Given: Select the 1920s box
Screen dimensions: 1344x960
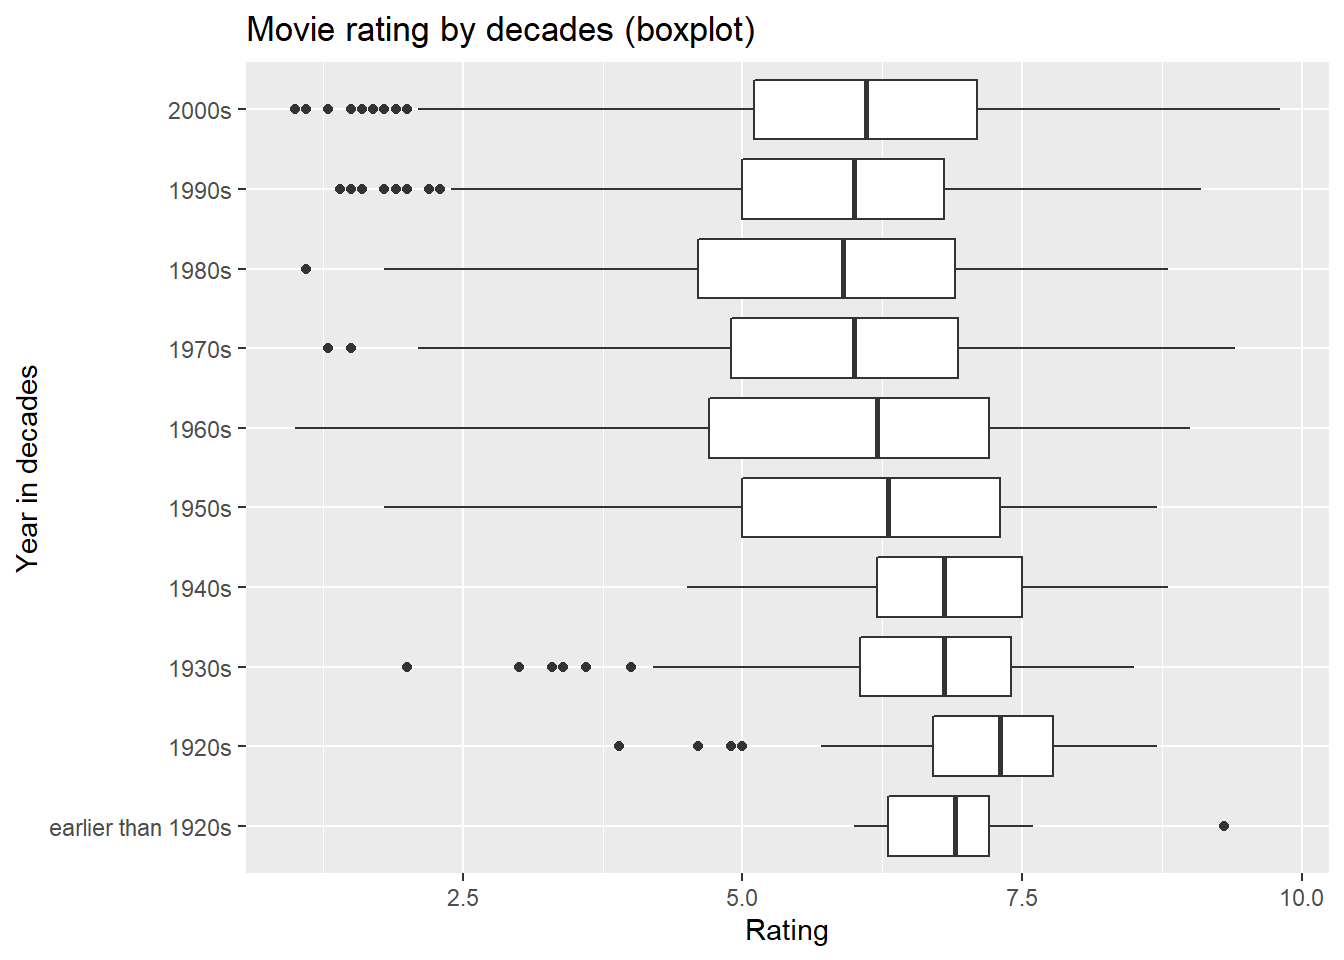Looking at the screenshot, I should pos(993,746).
